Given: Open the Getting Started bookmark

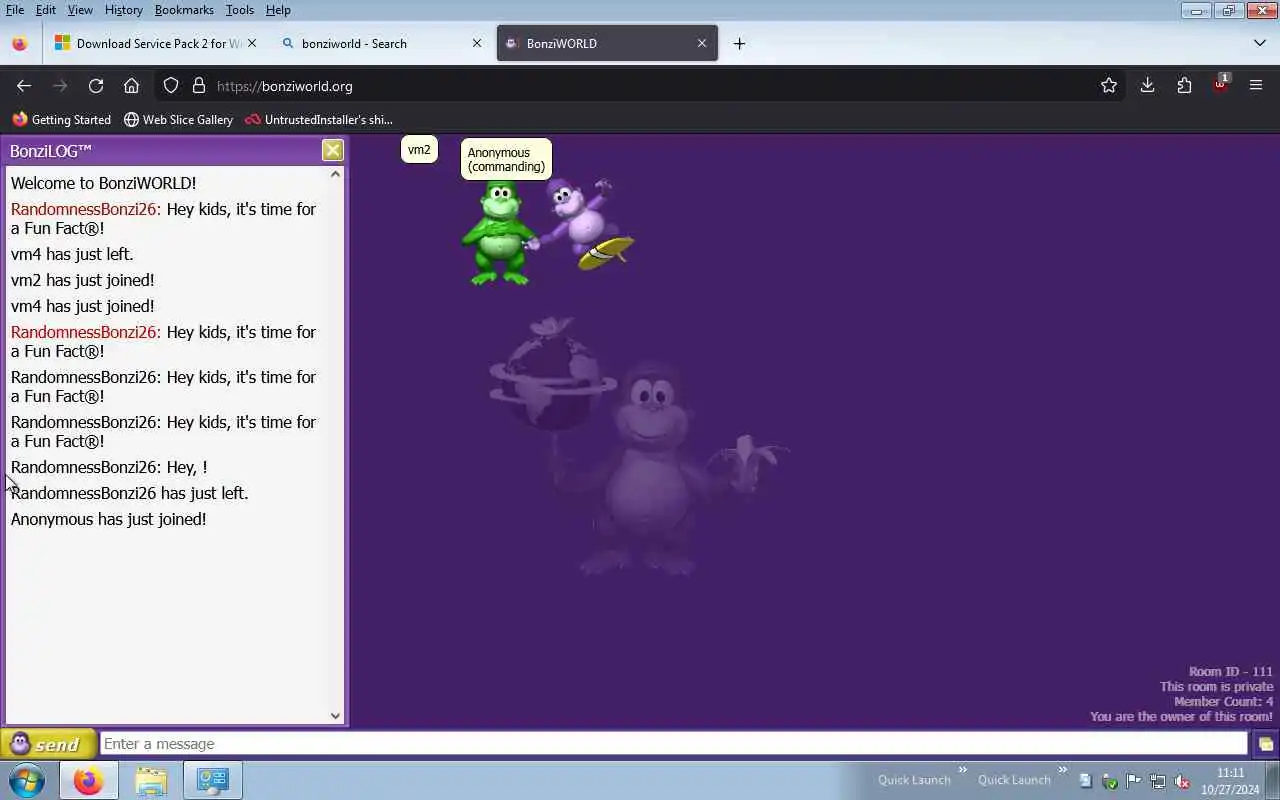Looking at the screenshot, I should 61,119.
